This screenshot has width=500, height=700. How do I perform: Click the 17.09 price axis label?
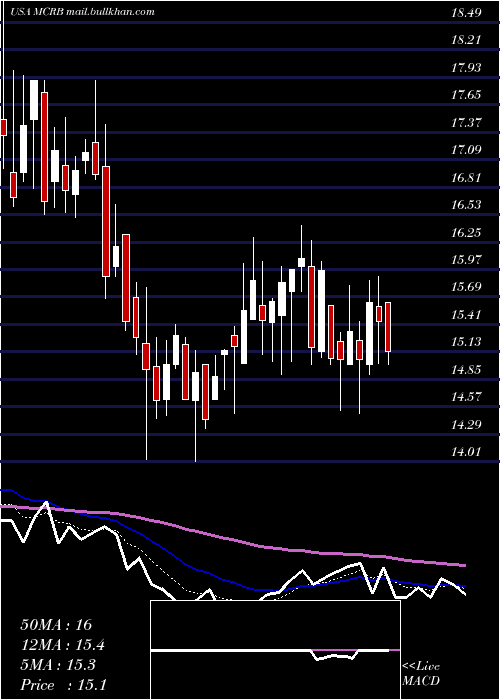click(466, 150)
